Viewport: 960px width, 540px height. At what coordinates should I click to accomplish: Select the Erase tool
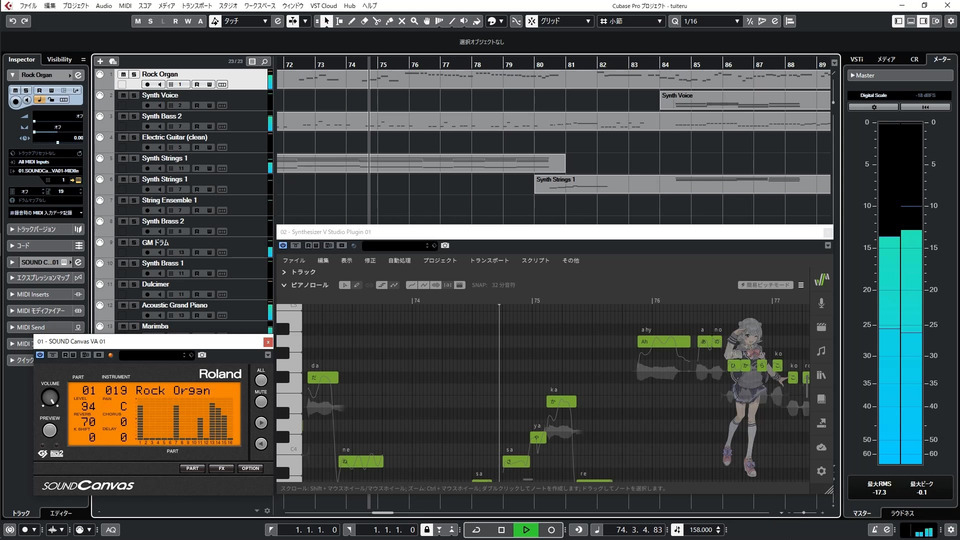(x=364, y=21)
